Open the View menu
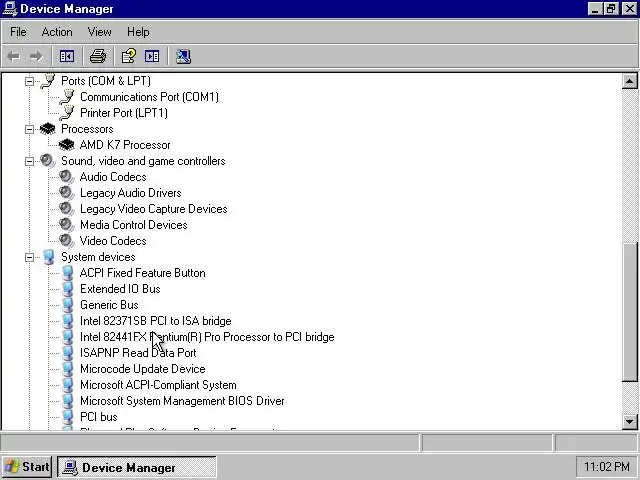This screenshot has width=640, height=480. pyautogui.click(x=100, y=32)
